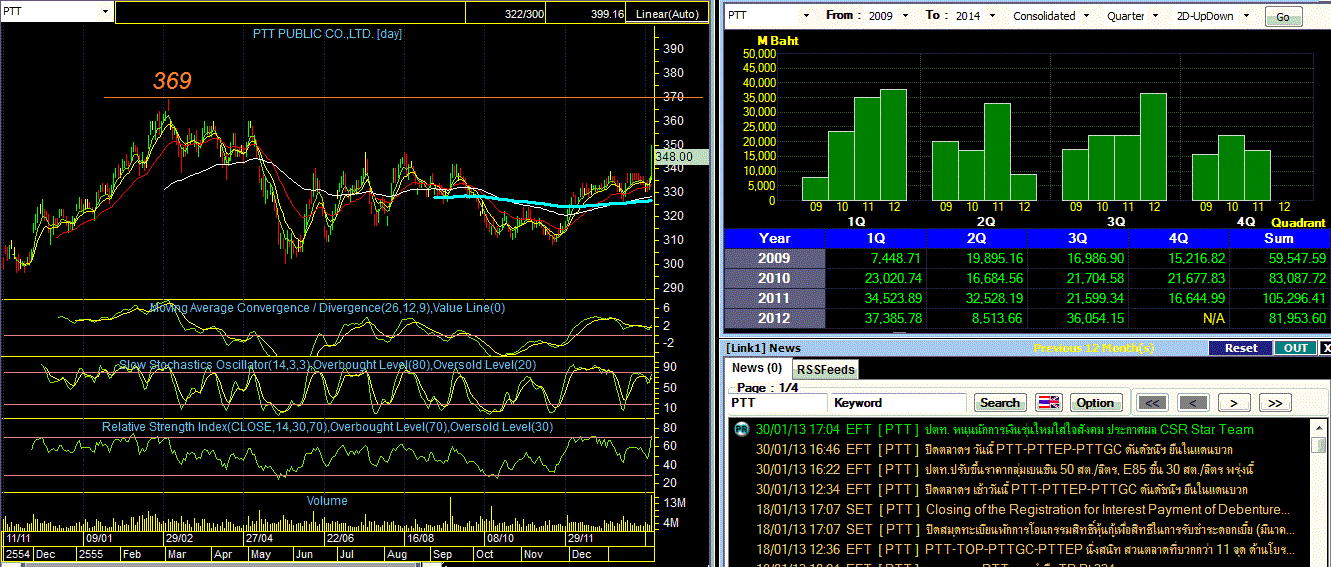This screenshot has height=567, width=1331.
Task: Select the 2010 year row
Action: pos(774,278)
